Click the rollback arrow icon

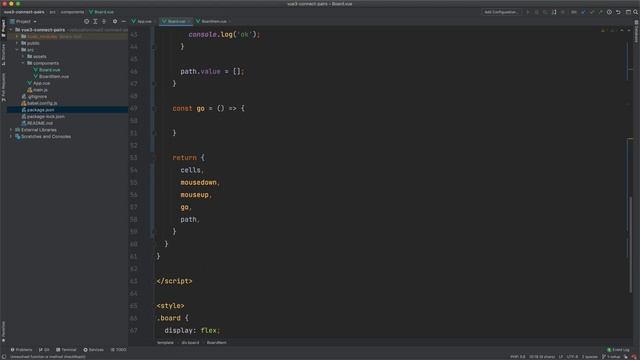[618, 12]
